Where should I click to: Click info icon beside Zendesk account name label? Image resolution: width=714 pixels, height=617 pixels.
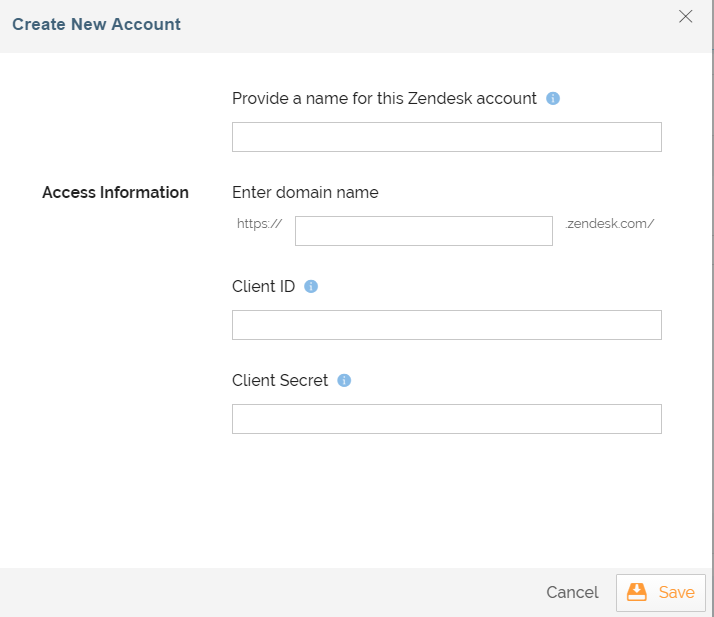click(553, 99)
